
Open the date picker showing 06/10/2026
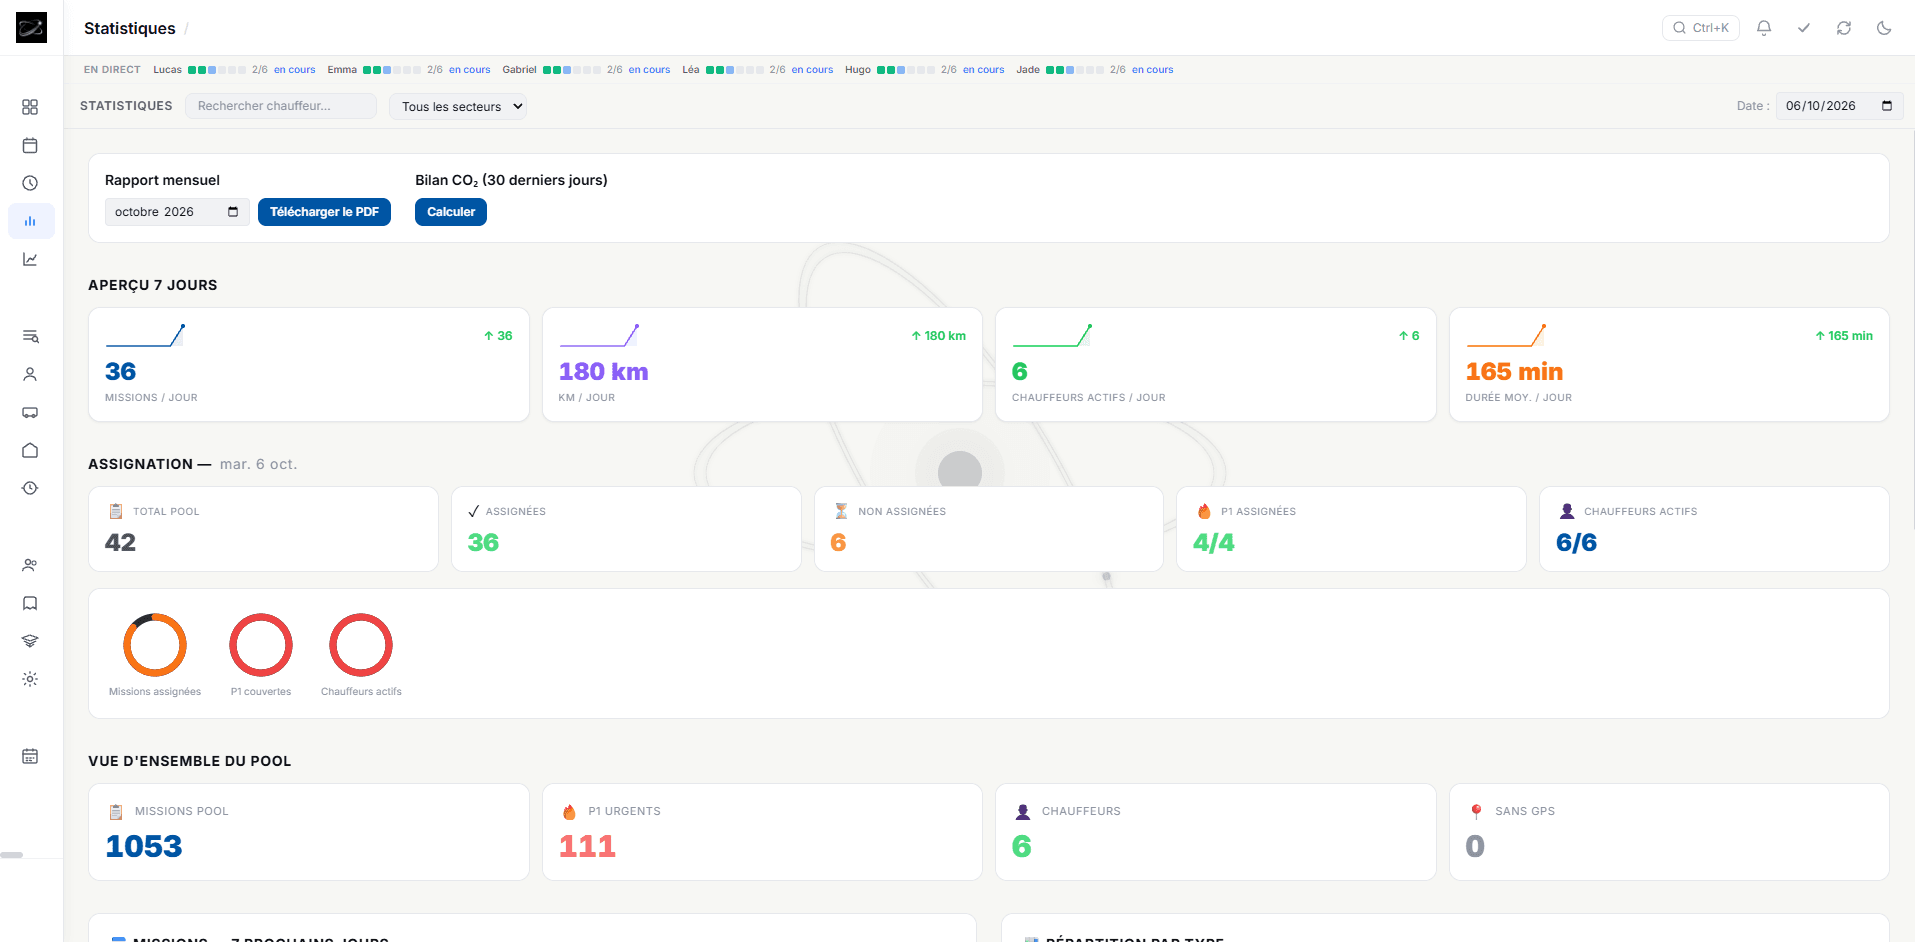(1839, 106)
